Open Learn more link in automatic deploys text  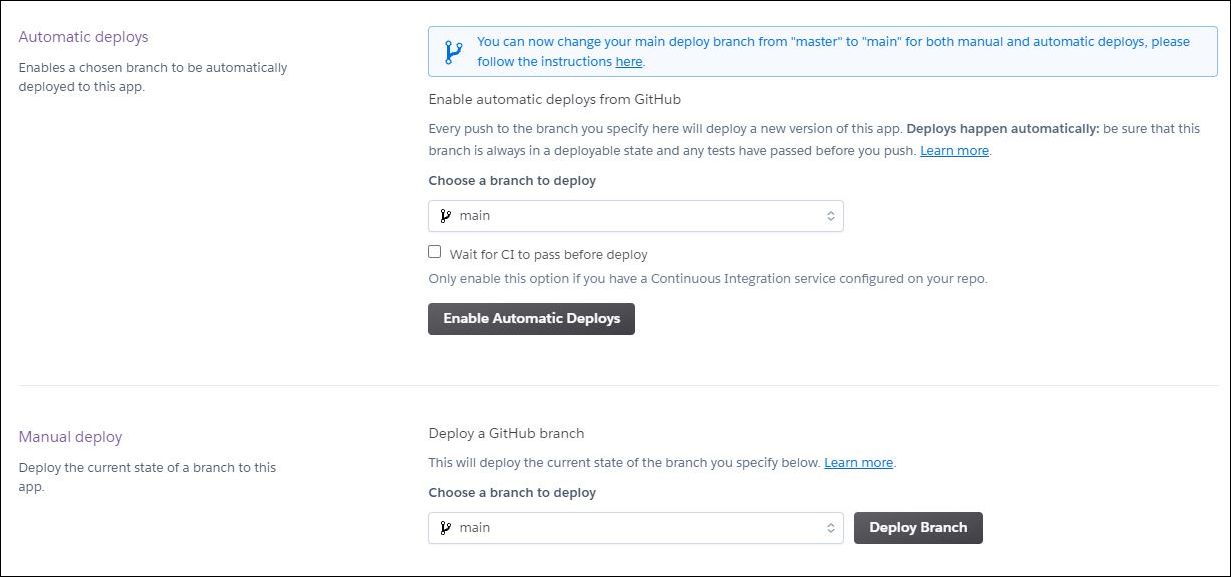(954, 151)
